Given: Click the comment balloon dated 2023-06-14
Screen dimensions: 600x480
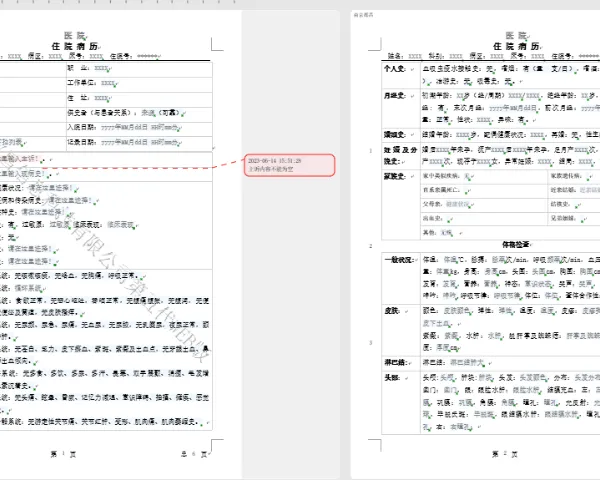Looking at the screenshot, I should tap(290, 165).
